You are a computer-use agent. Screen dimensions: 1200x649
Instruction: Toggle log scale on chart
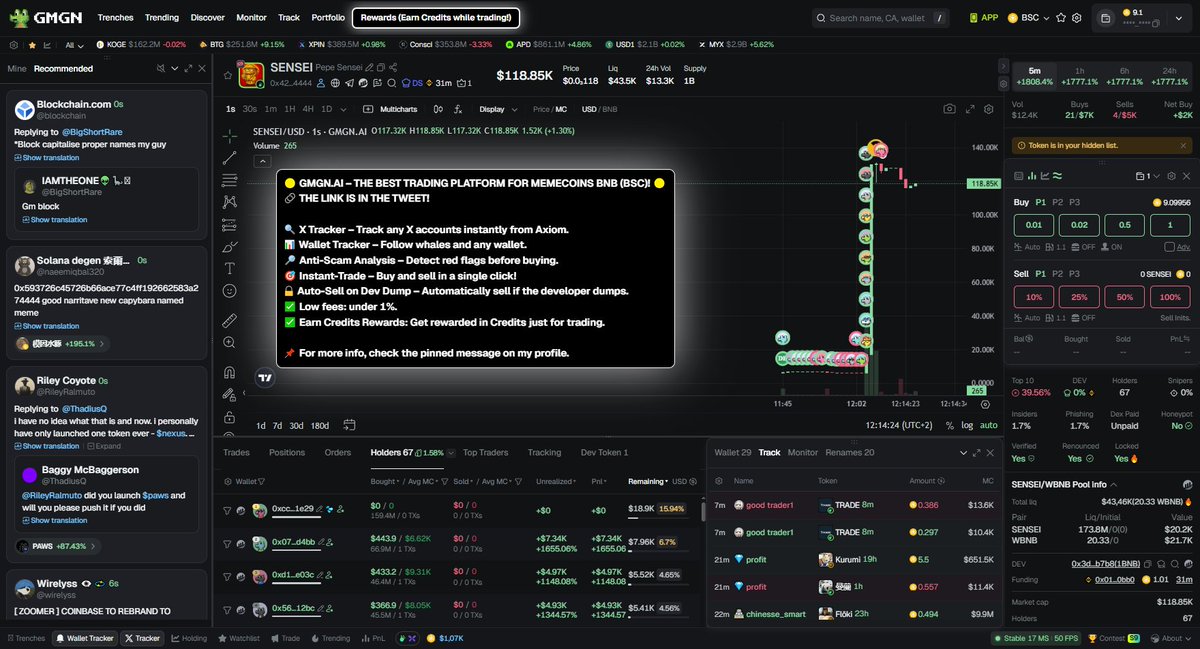966,426
